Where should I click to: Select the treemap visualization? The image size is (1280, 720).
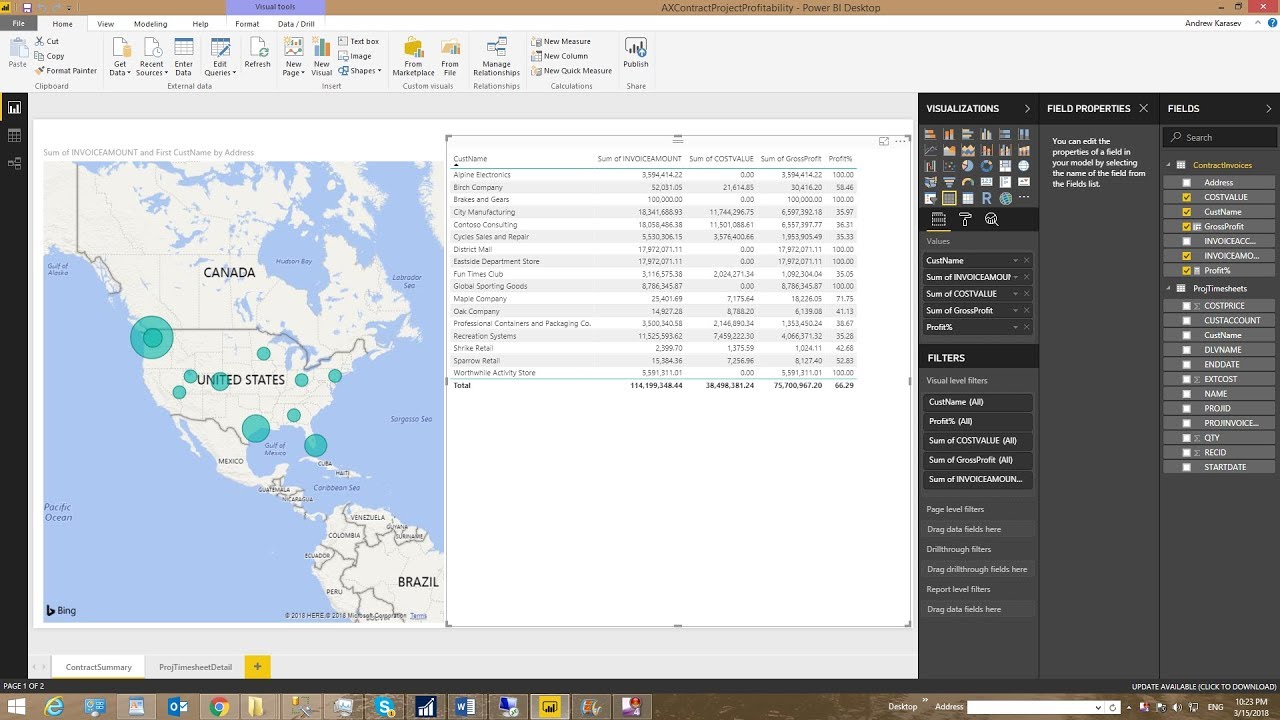pyautogui.click(x=1005, y=166)
